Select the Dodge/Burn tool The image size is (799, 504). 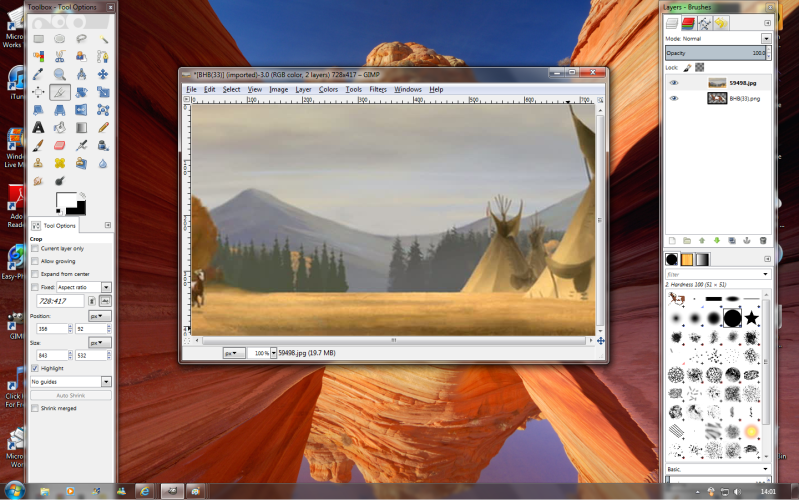[x=60, y=181]
